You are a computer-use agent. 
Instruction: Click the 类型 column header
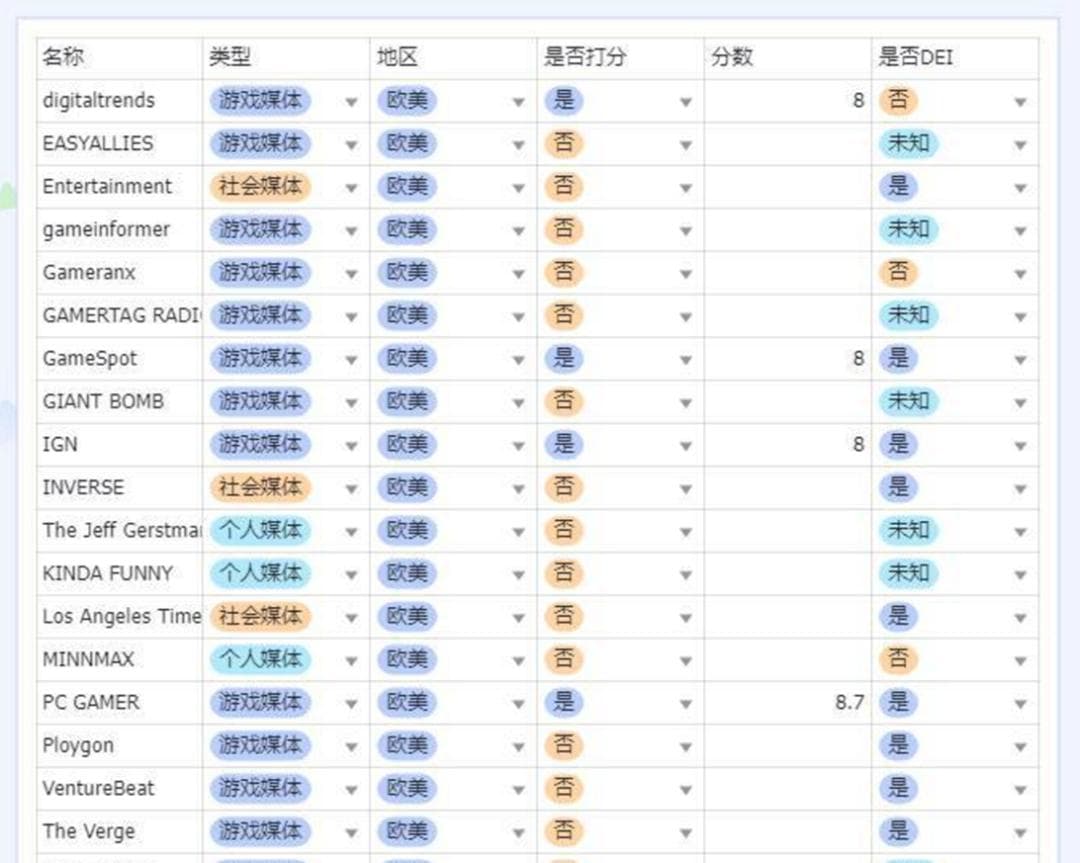230,58
